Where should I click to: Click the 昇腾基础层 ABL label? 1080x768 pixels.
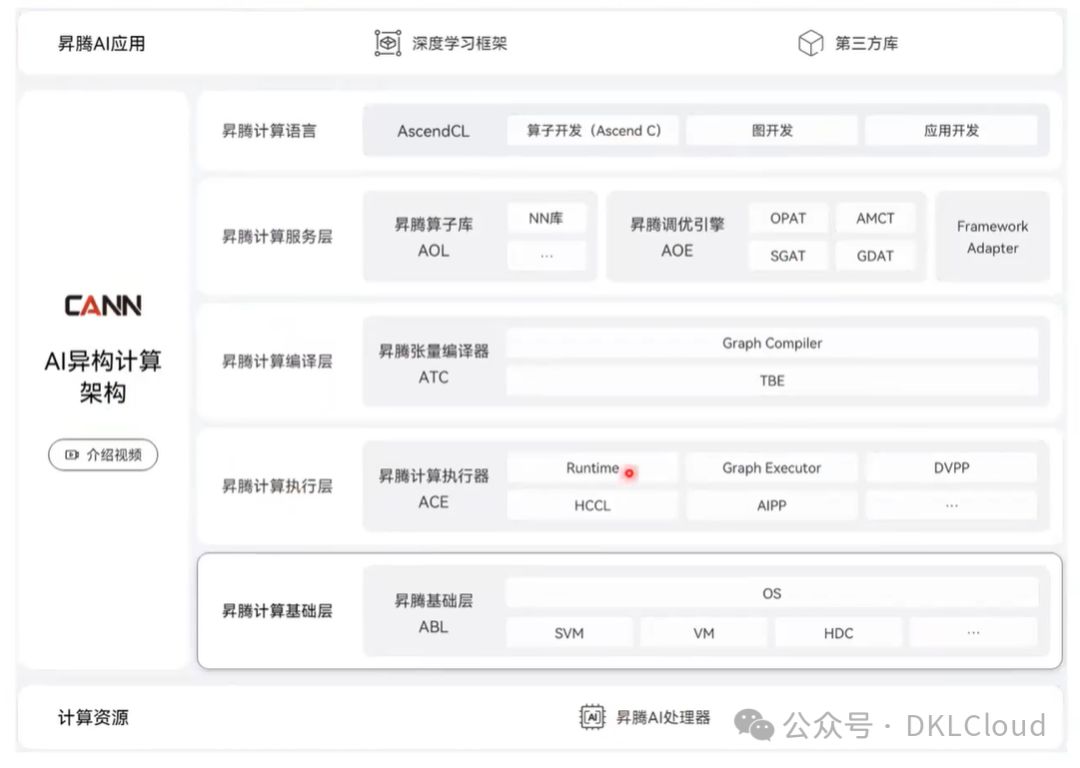pos(433,613)
